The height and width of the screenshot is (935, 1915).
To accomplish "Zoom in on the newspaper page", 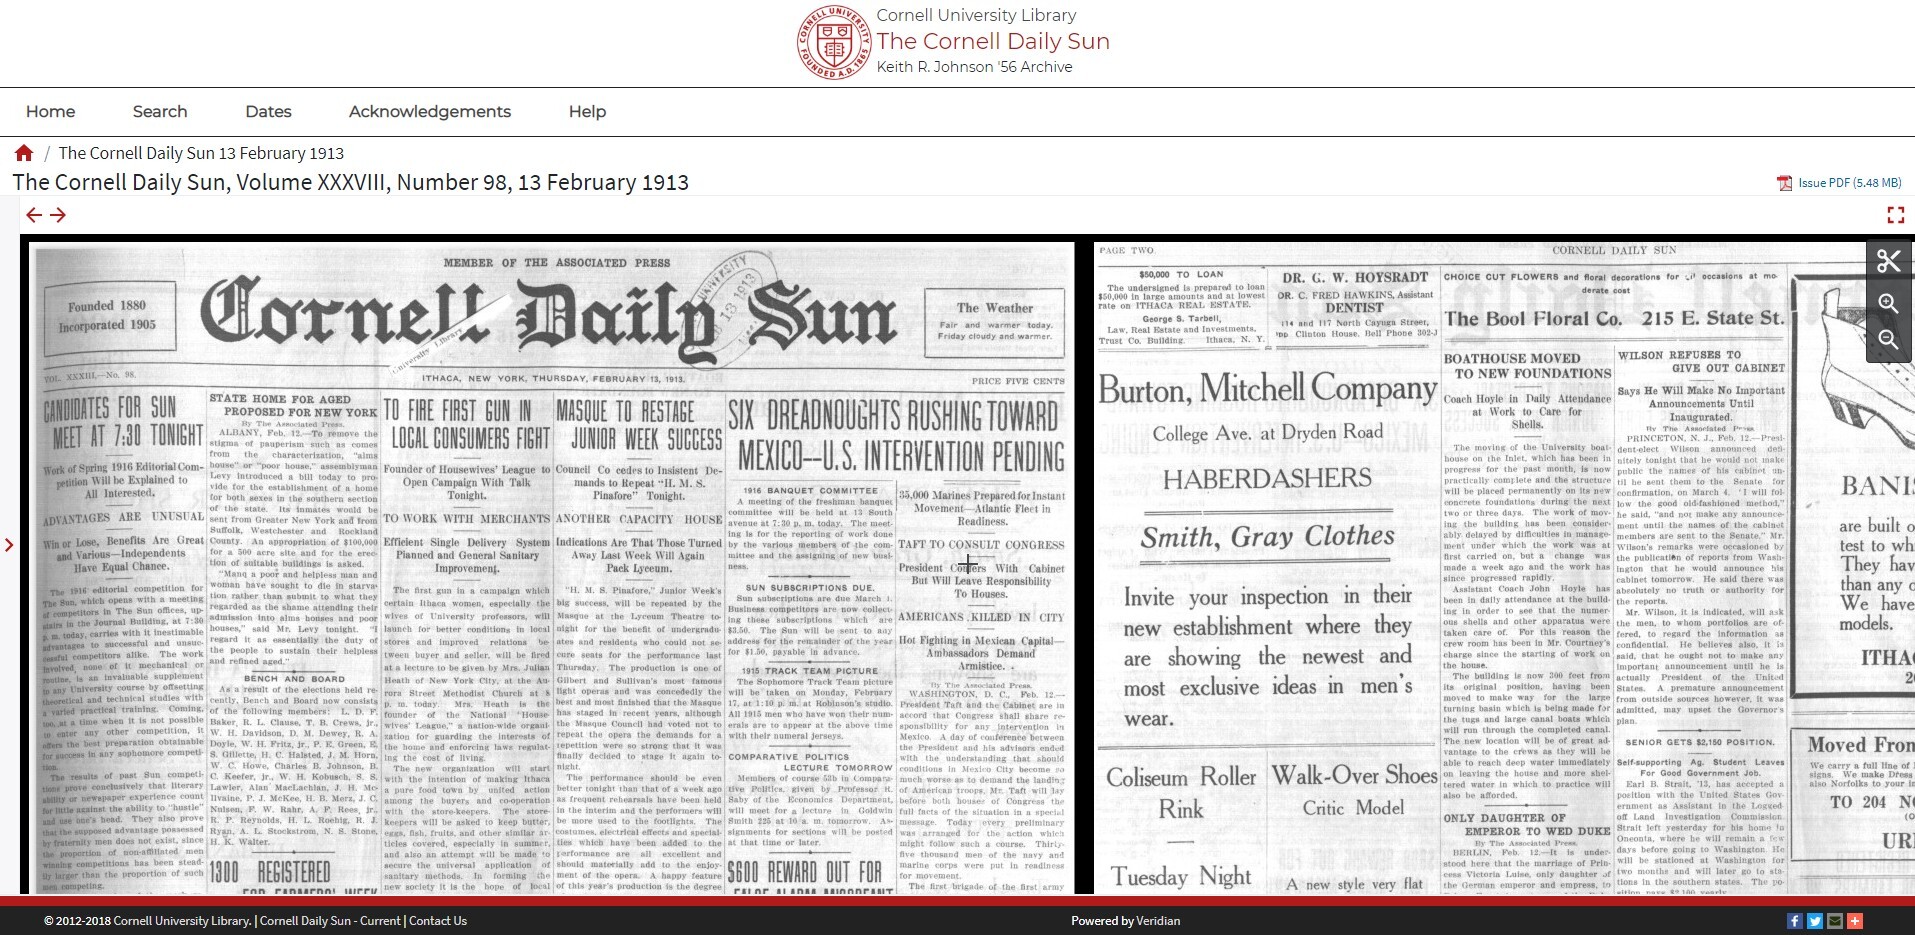I will coord(1889,304).
